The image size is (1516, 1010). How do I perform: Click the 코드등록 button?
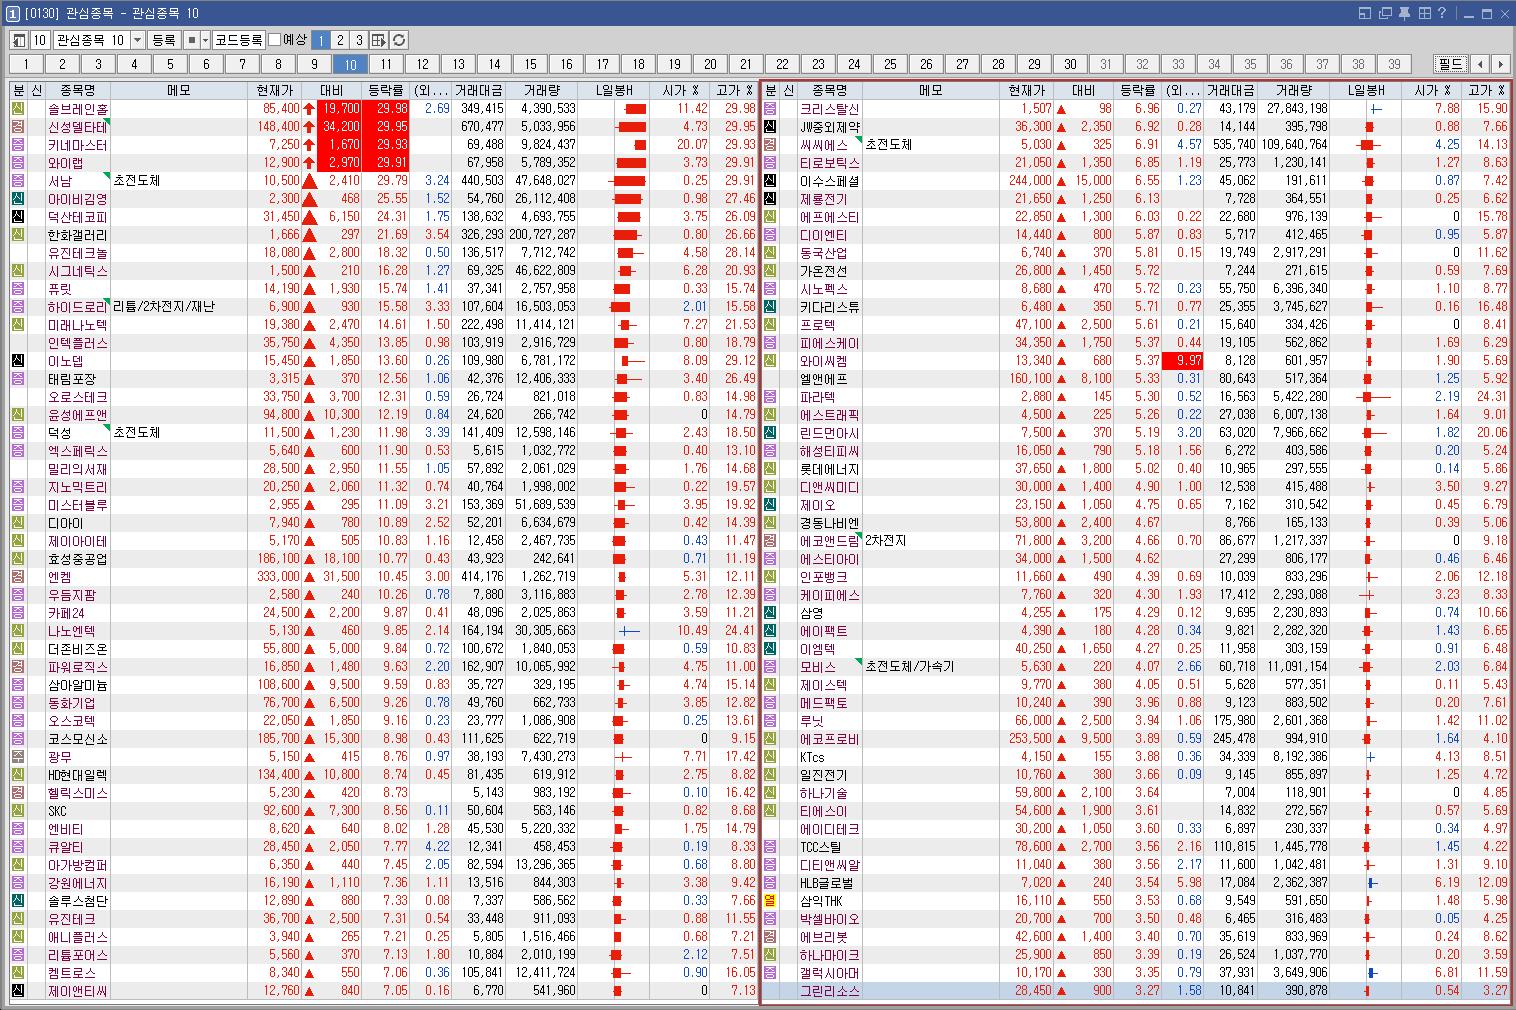239,40
